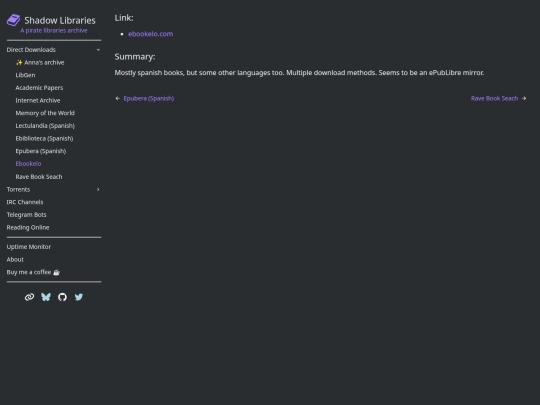Click the Shadow Libraries book logo icon
Viewport: 540px width, 405px height.
(x=13, y=20)
